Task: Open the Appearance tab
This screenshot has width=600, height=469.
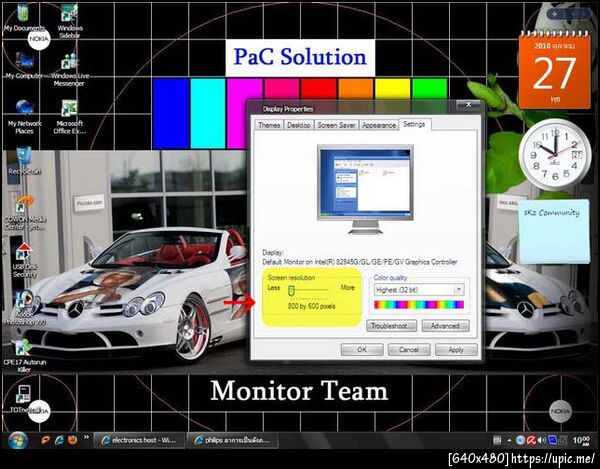Action: [x=379, y=125]
